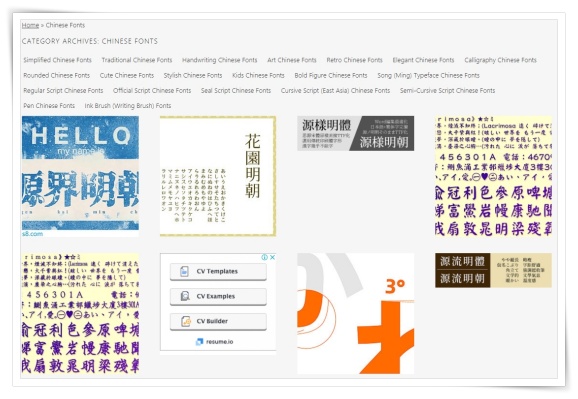578x399 pixels.
Task: Open Official Script Chinese Fonts
Action: coord(152,90)
